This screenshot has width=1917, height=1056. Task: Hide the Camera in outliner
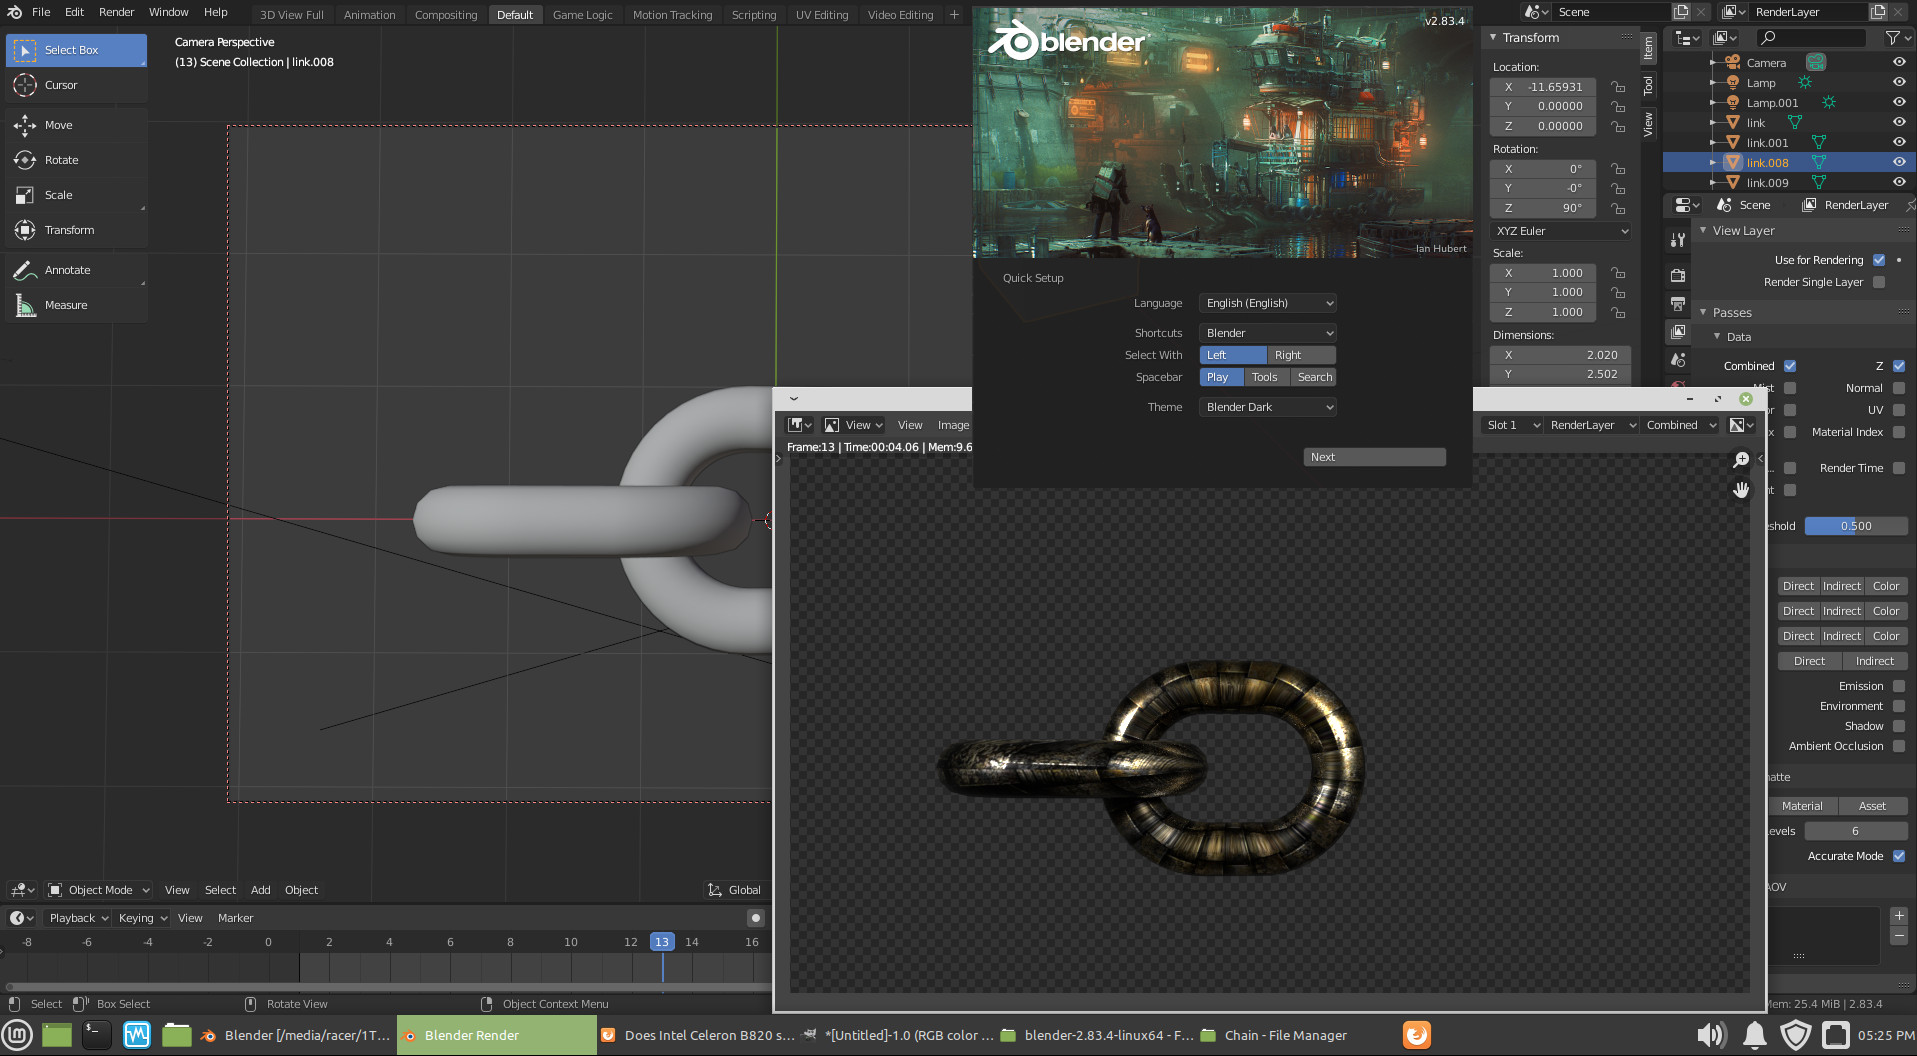[x=1898, y=62]
